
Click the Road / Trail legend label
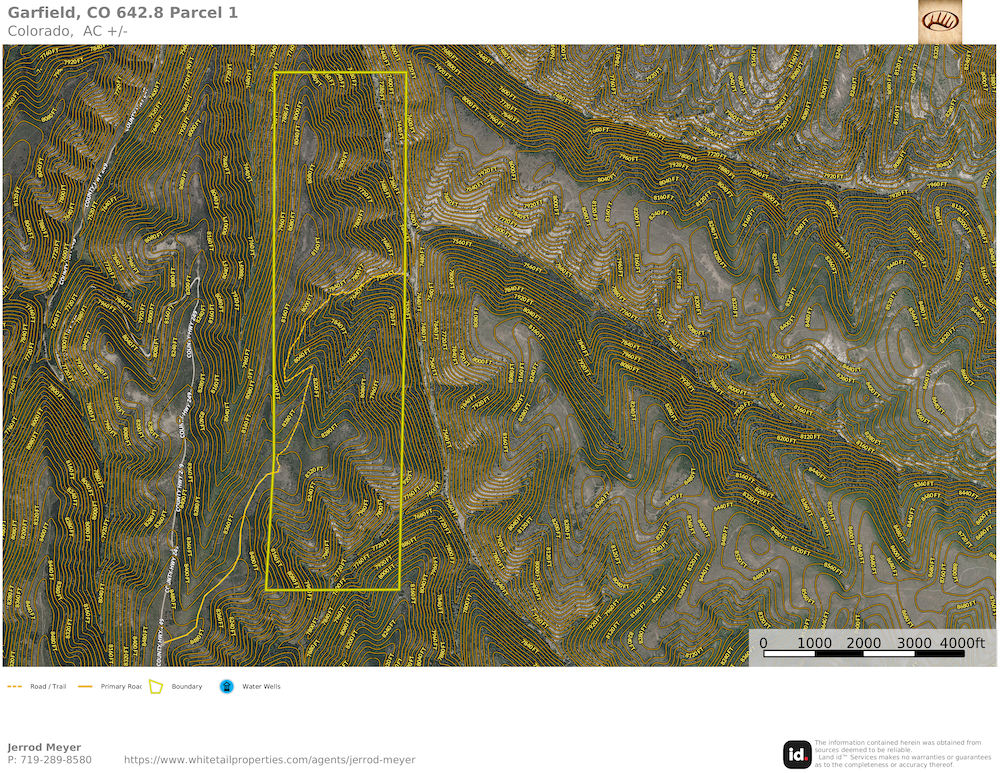(x=48, y=687)
